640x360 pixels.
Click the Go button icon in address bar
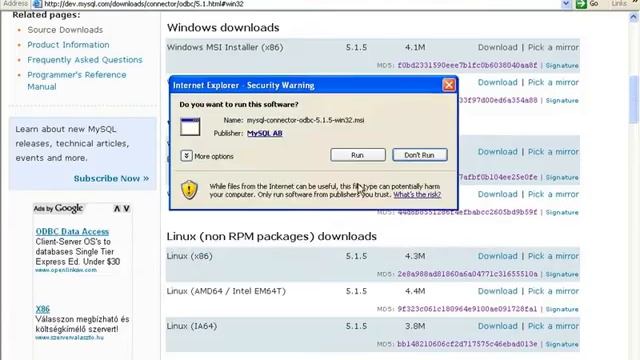tap(581, 4)
